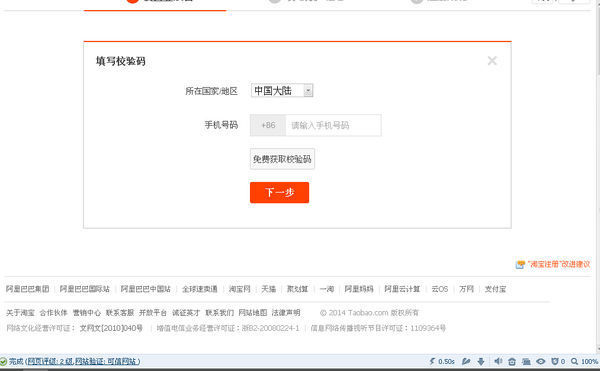Open the 全球速卖通 footer link
Screen dimensions: 600x371
point(199,289)
